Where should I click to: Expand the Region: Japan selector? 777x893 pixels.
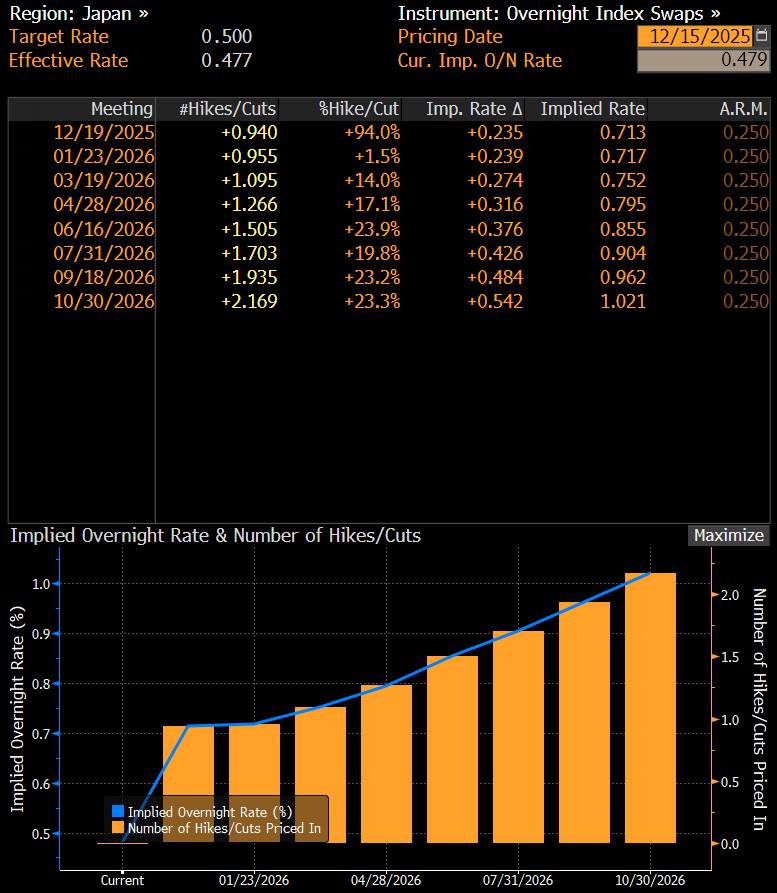point(78,13)
